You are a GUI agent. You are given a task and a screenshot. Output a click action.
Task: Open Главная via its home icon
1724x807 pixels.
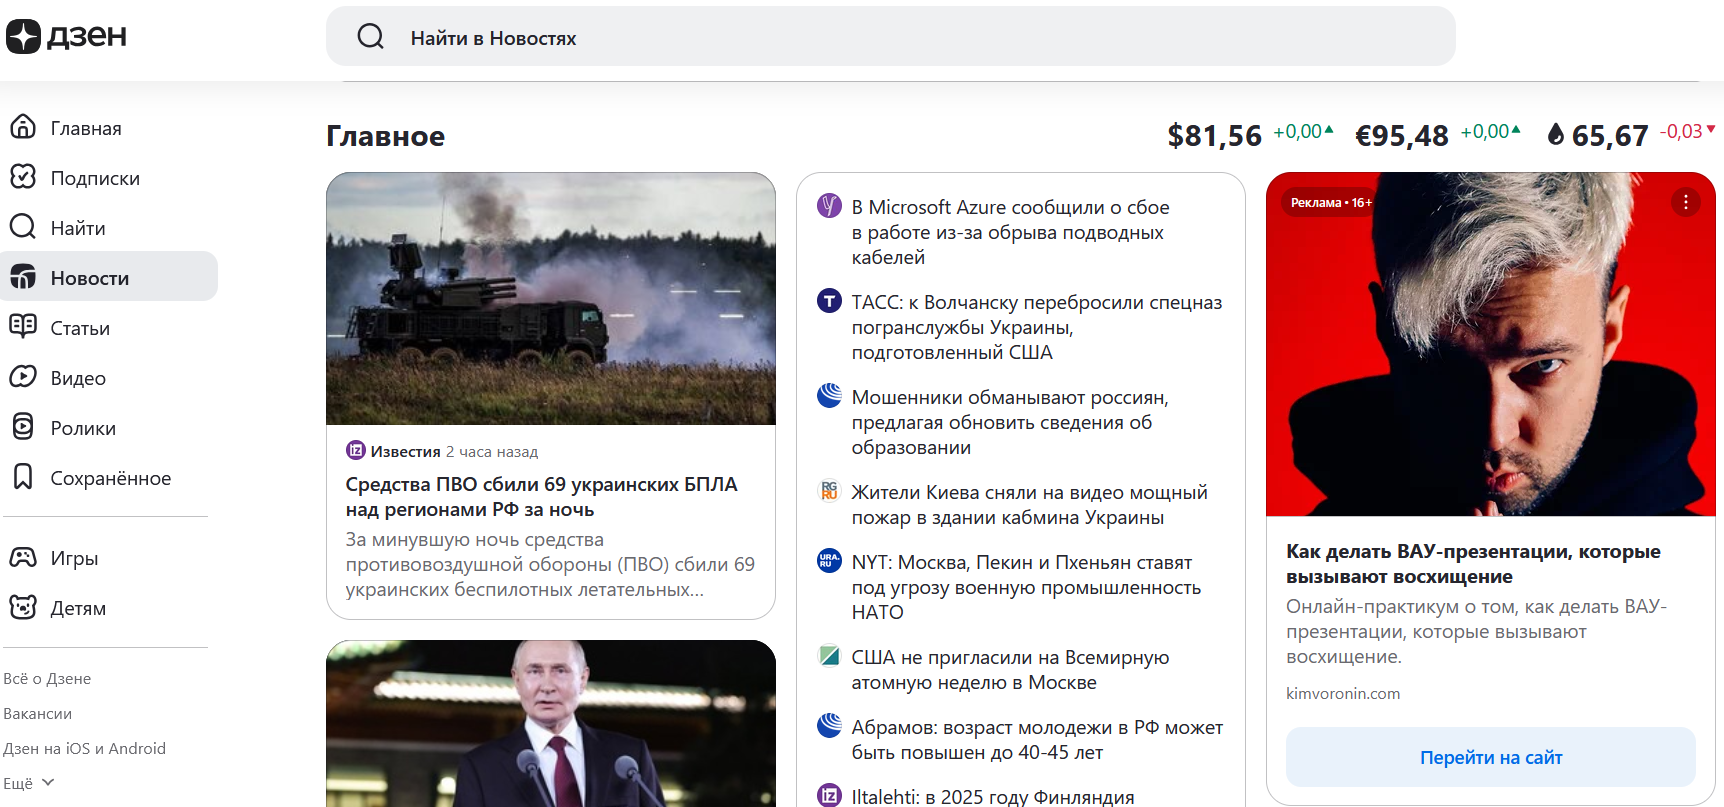coord(23,127)
